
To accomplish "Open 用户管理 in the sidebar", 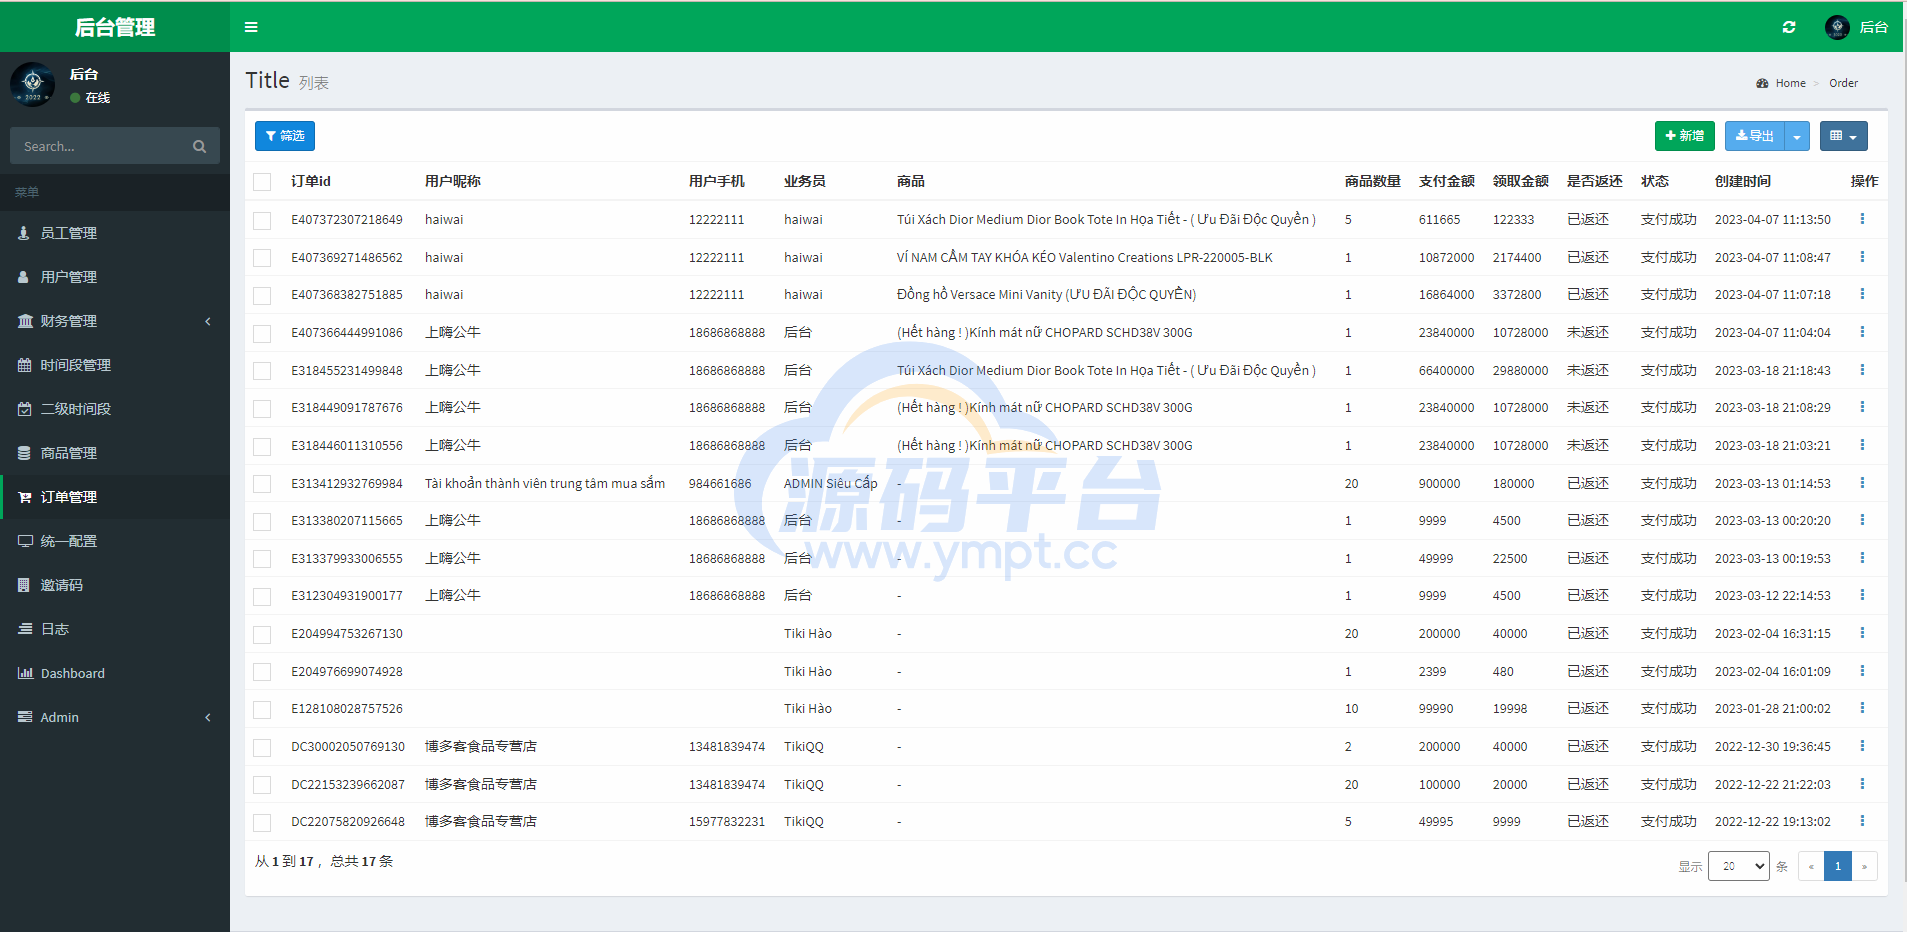I will [x=115, y=277].
